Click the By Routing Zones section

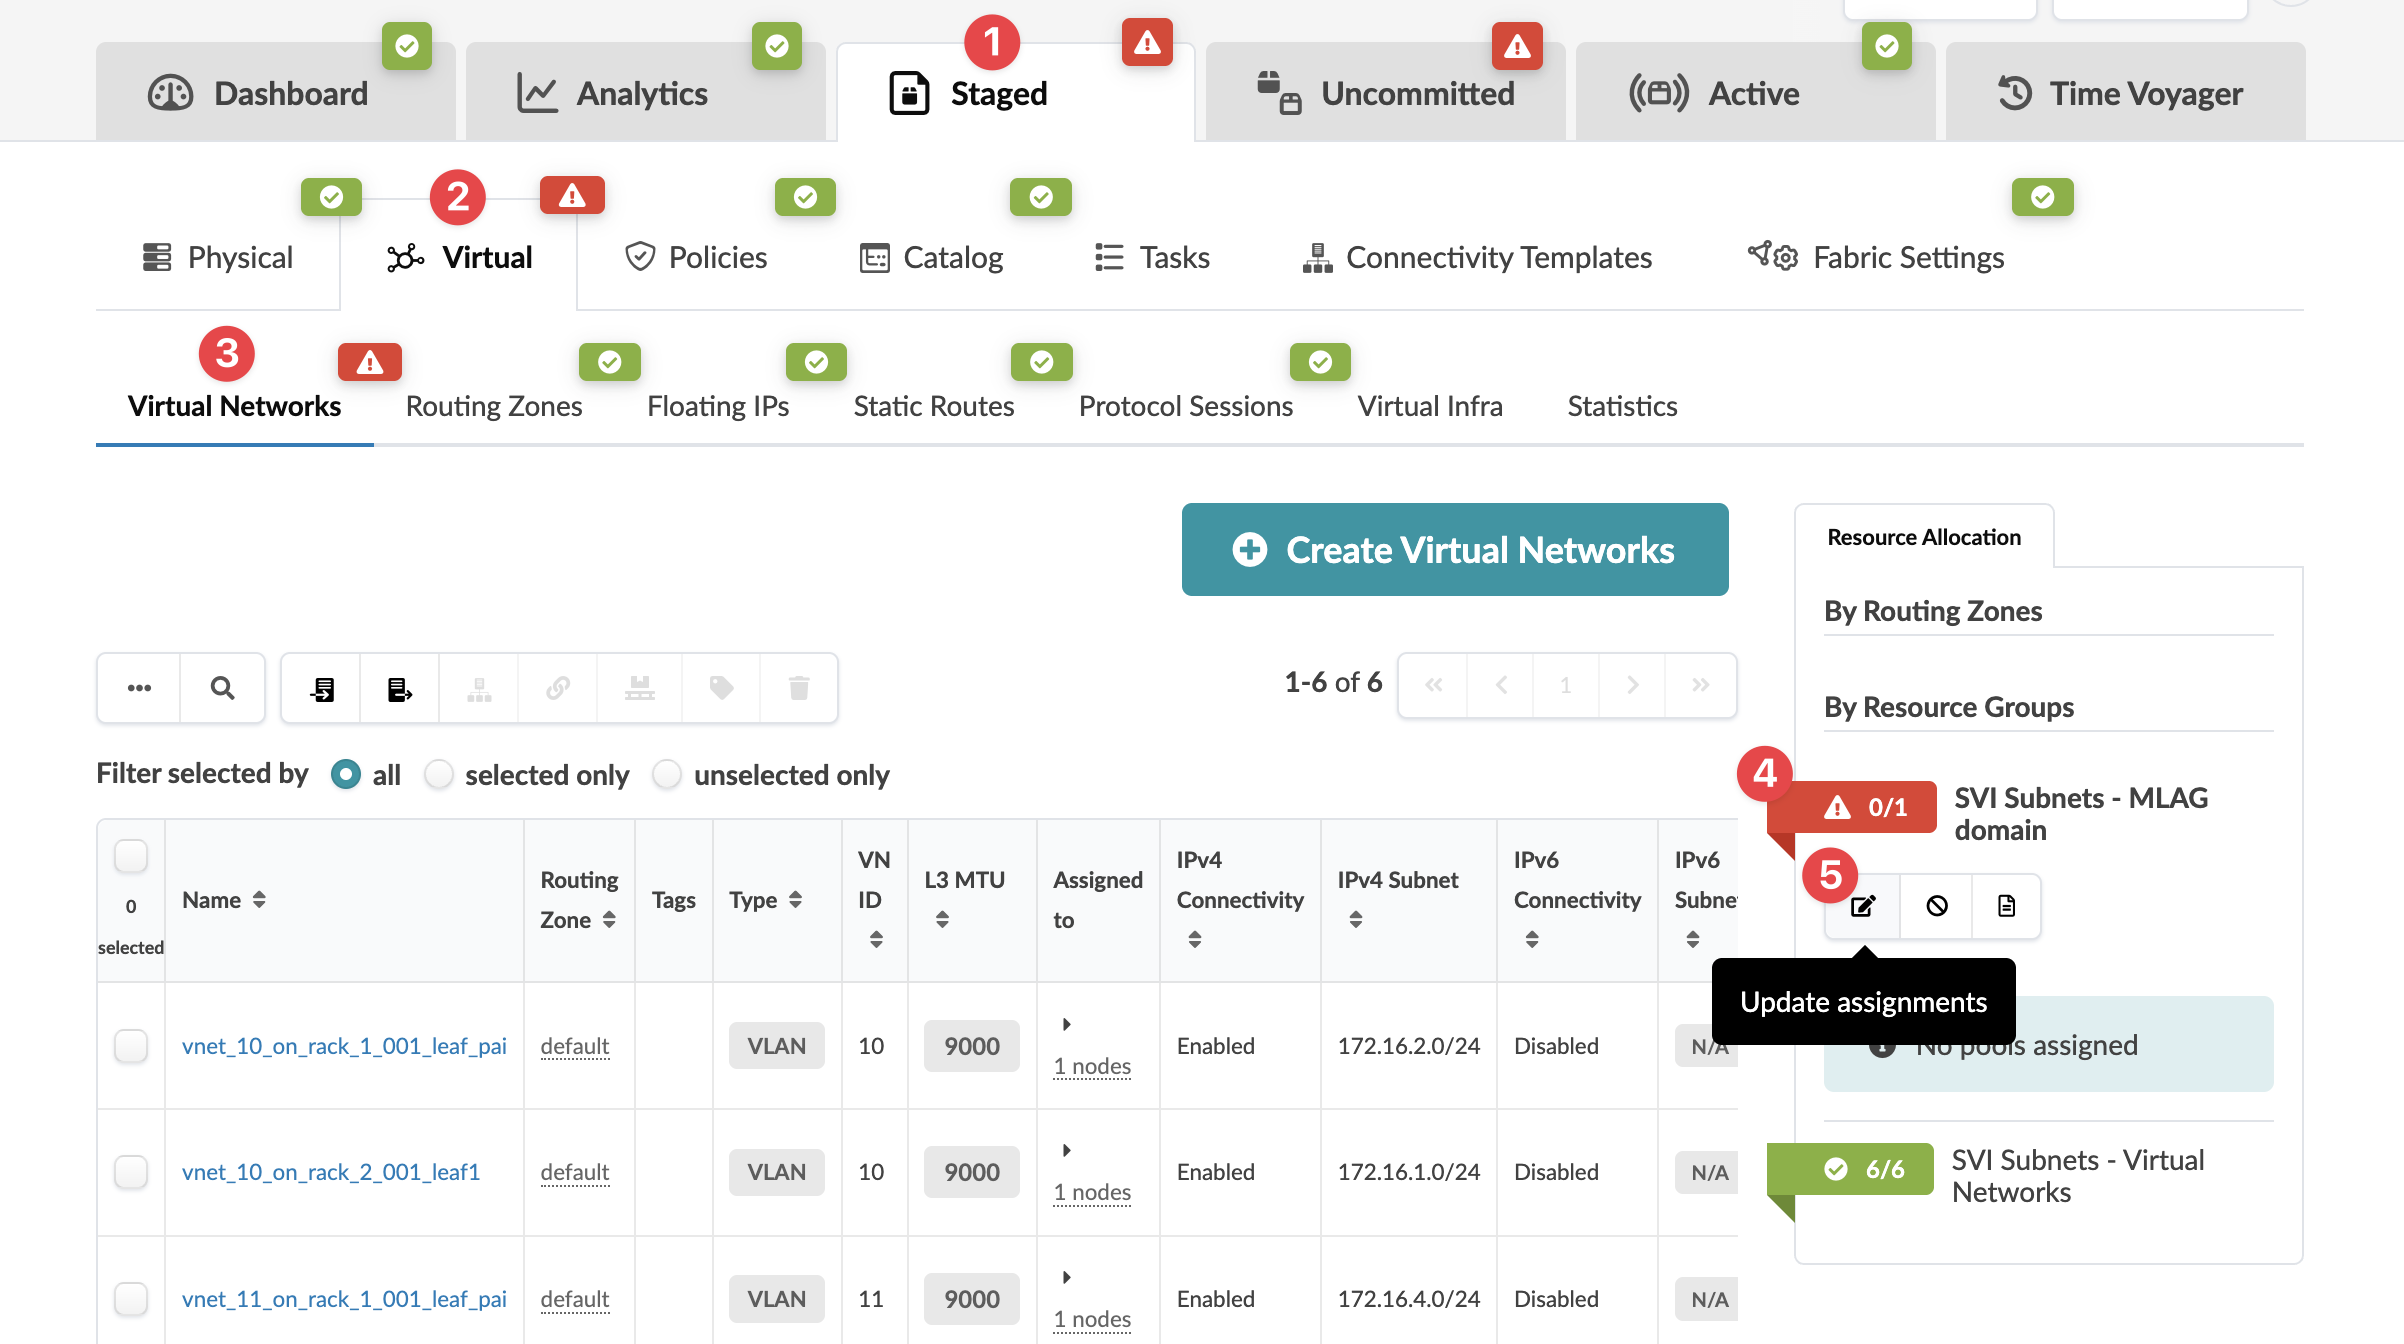[x=1932, y=611]
